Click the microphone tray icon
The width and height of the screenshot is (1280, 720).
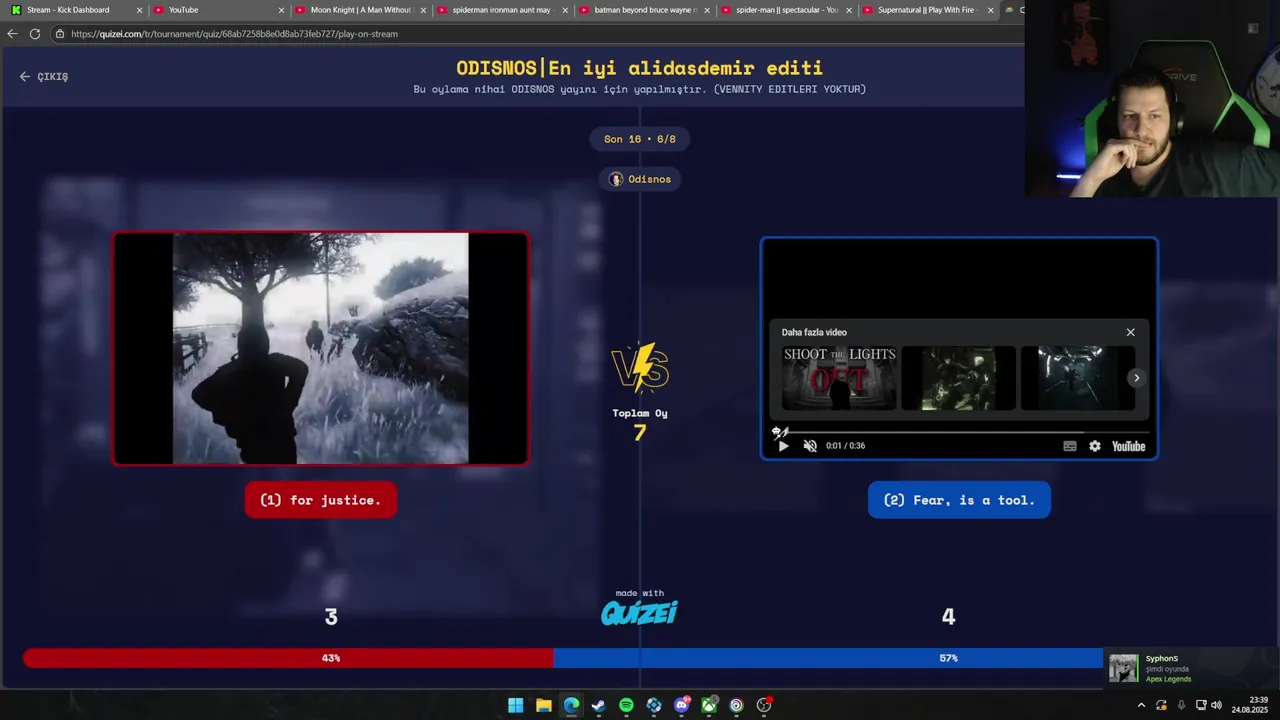coord(1181,705)
